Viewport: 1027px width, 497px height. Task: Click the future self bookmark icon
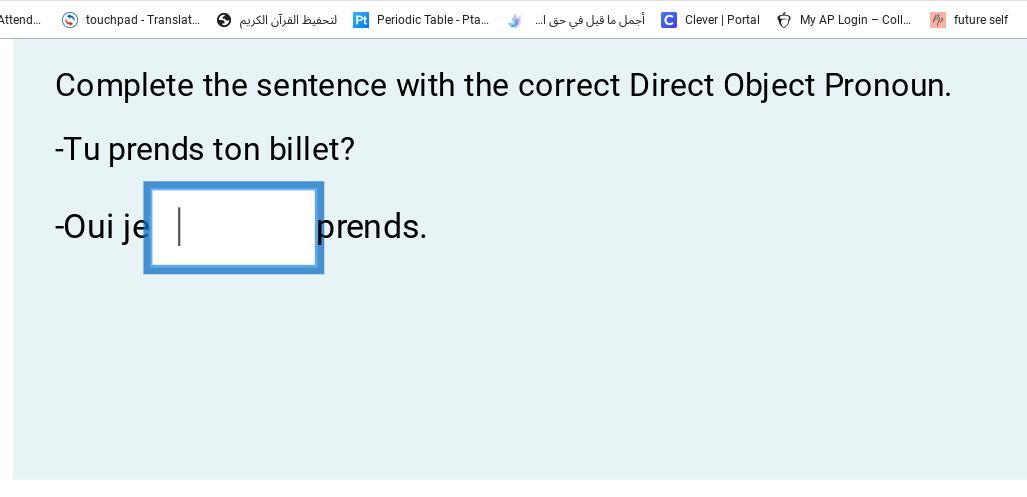pyautogui.click(x=938, y=20)
